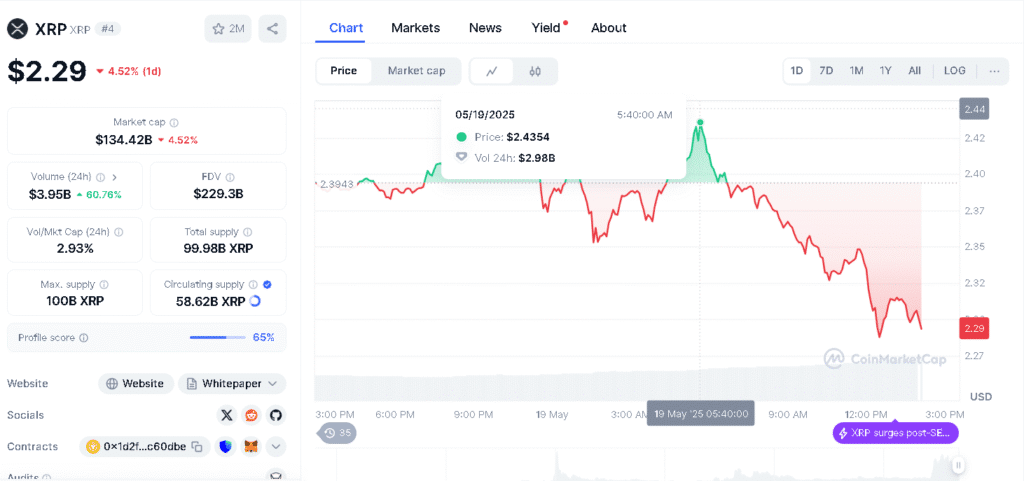Expand the Whitepaper dropdown

232,384
